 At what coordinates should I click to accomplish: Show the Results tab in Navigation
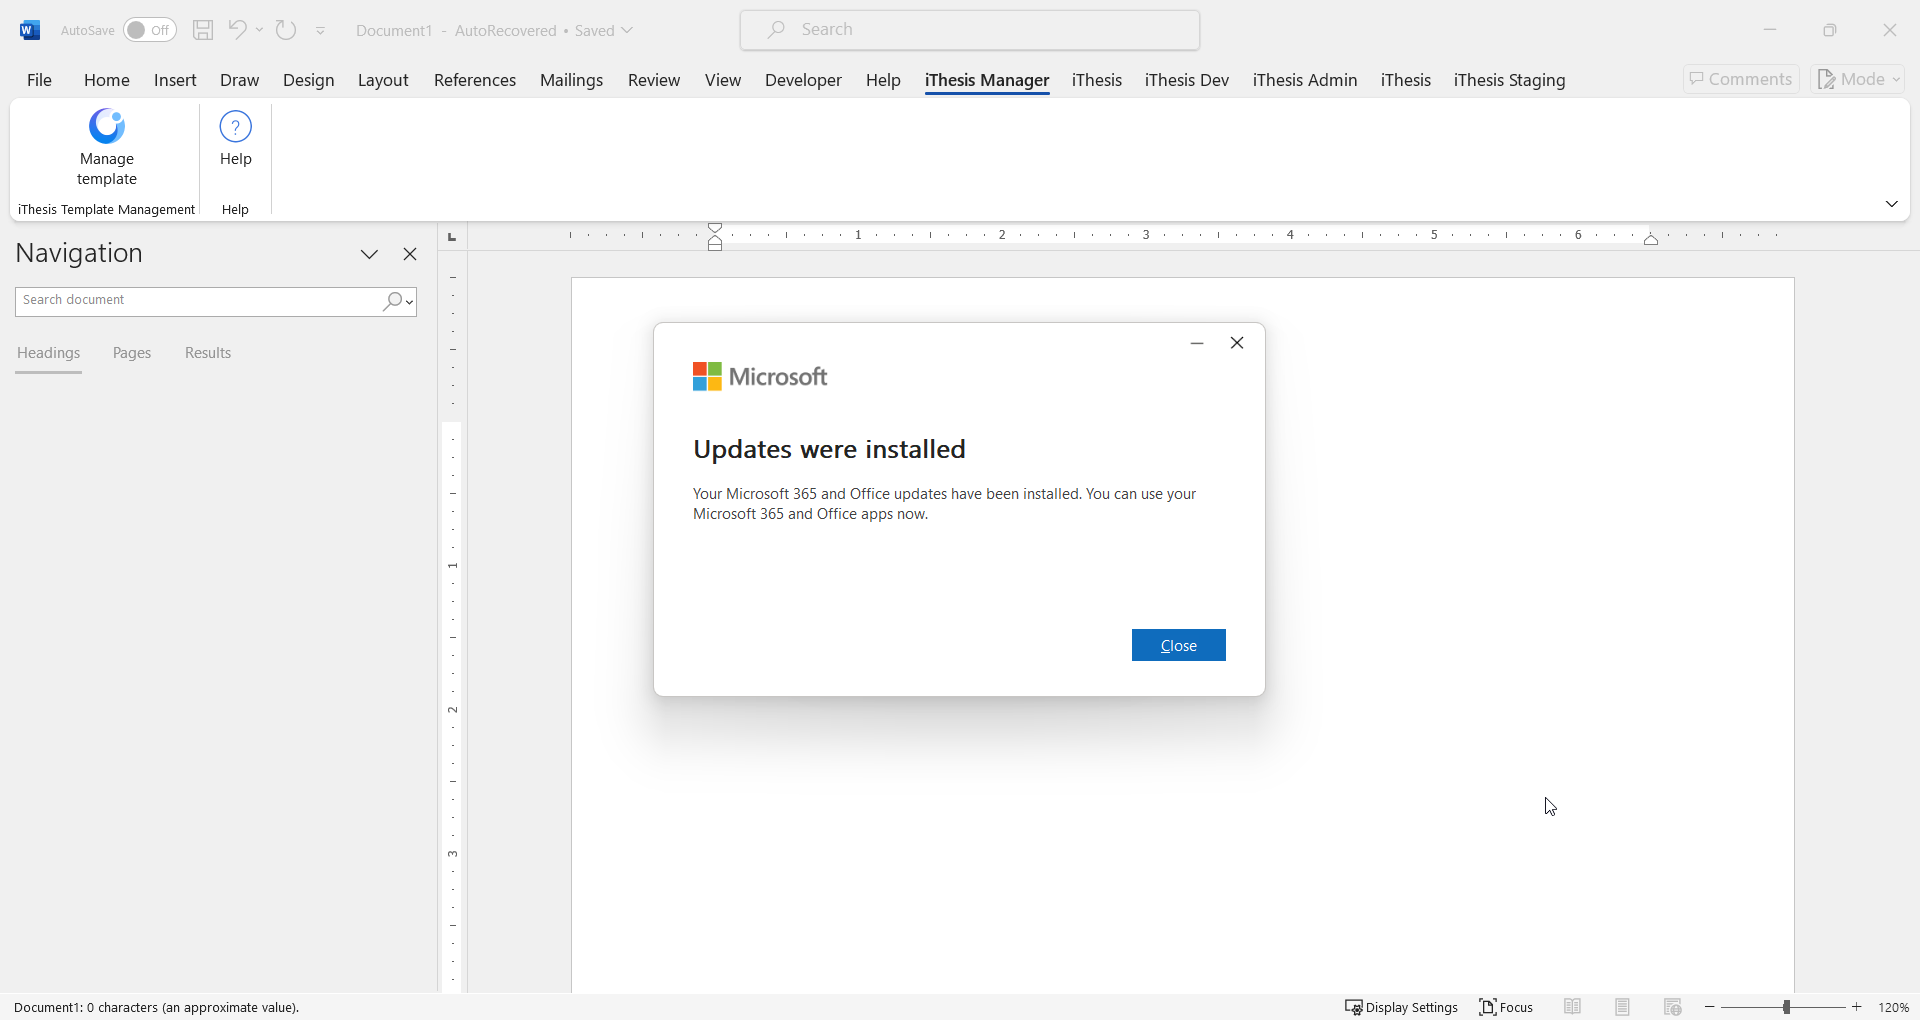(208, 353)
